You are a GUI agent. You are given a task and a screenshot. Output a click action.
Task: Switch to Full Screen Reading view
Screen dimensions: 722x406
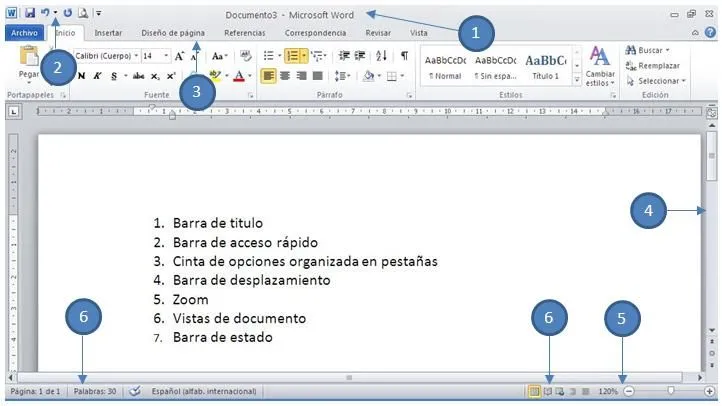547,392
